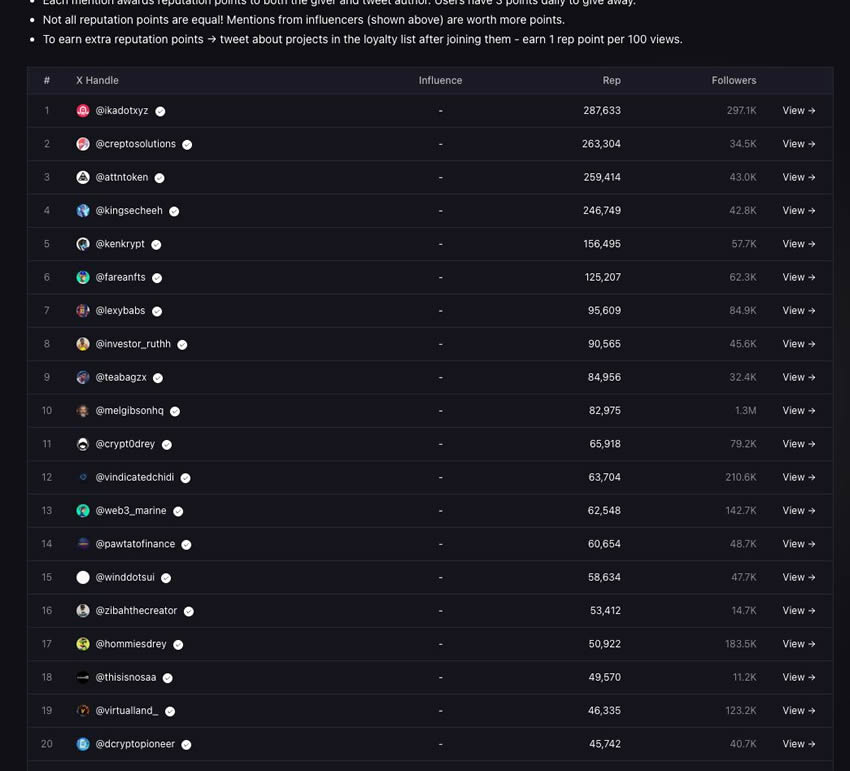Click the white avatar of @winddotsui
This screenshot has width=850, height=771.
(x=83, y=578)
